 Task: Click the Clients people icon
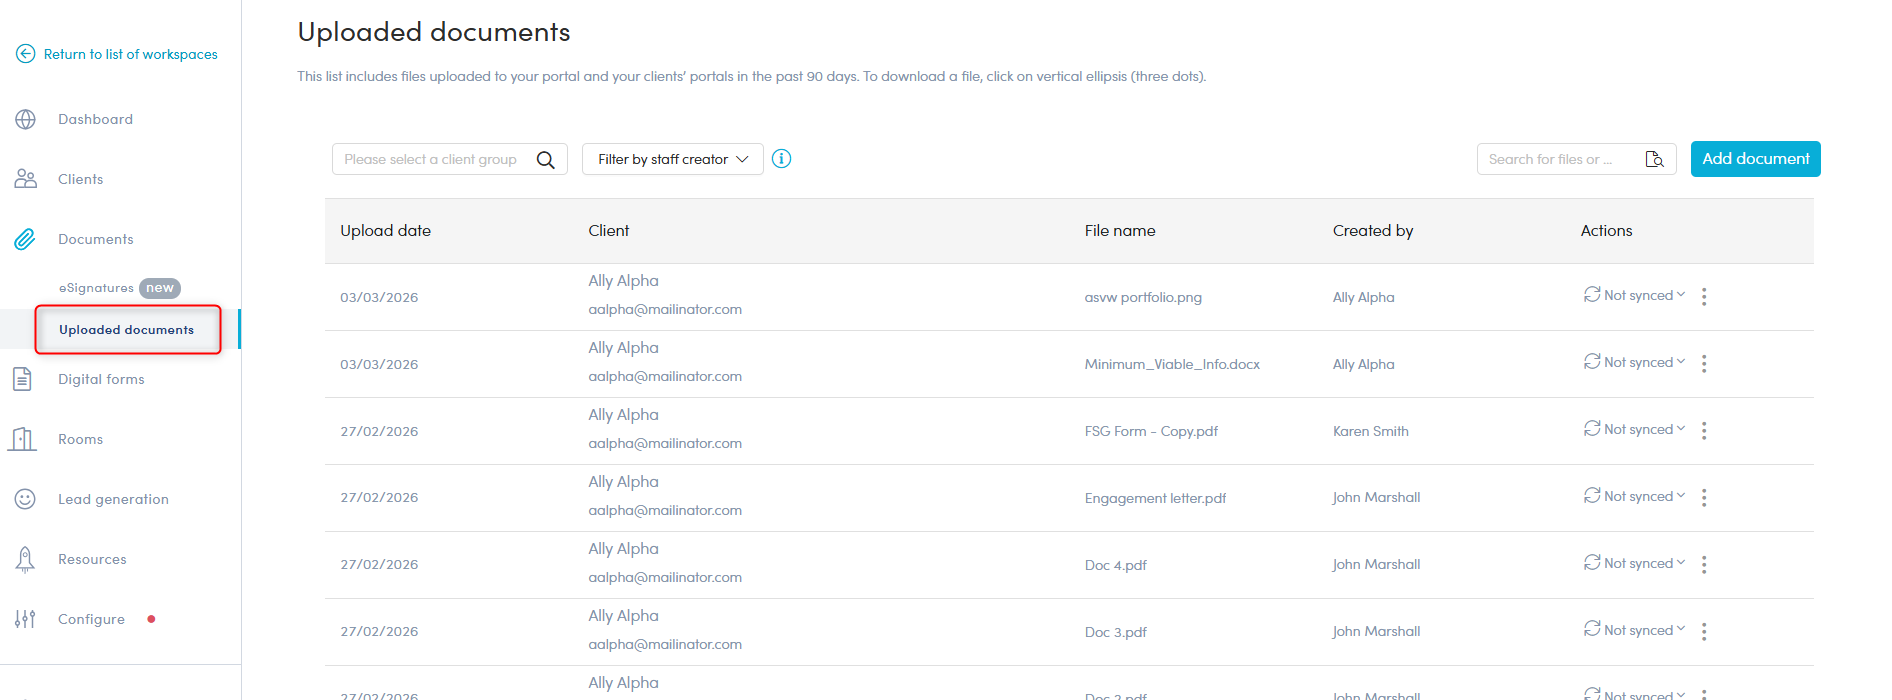coord(26,179)
